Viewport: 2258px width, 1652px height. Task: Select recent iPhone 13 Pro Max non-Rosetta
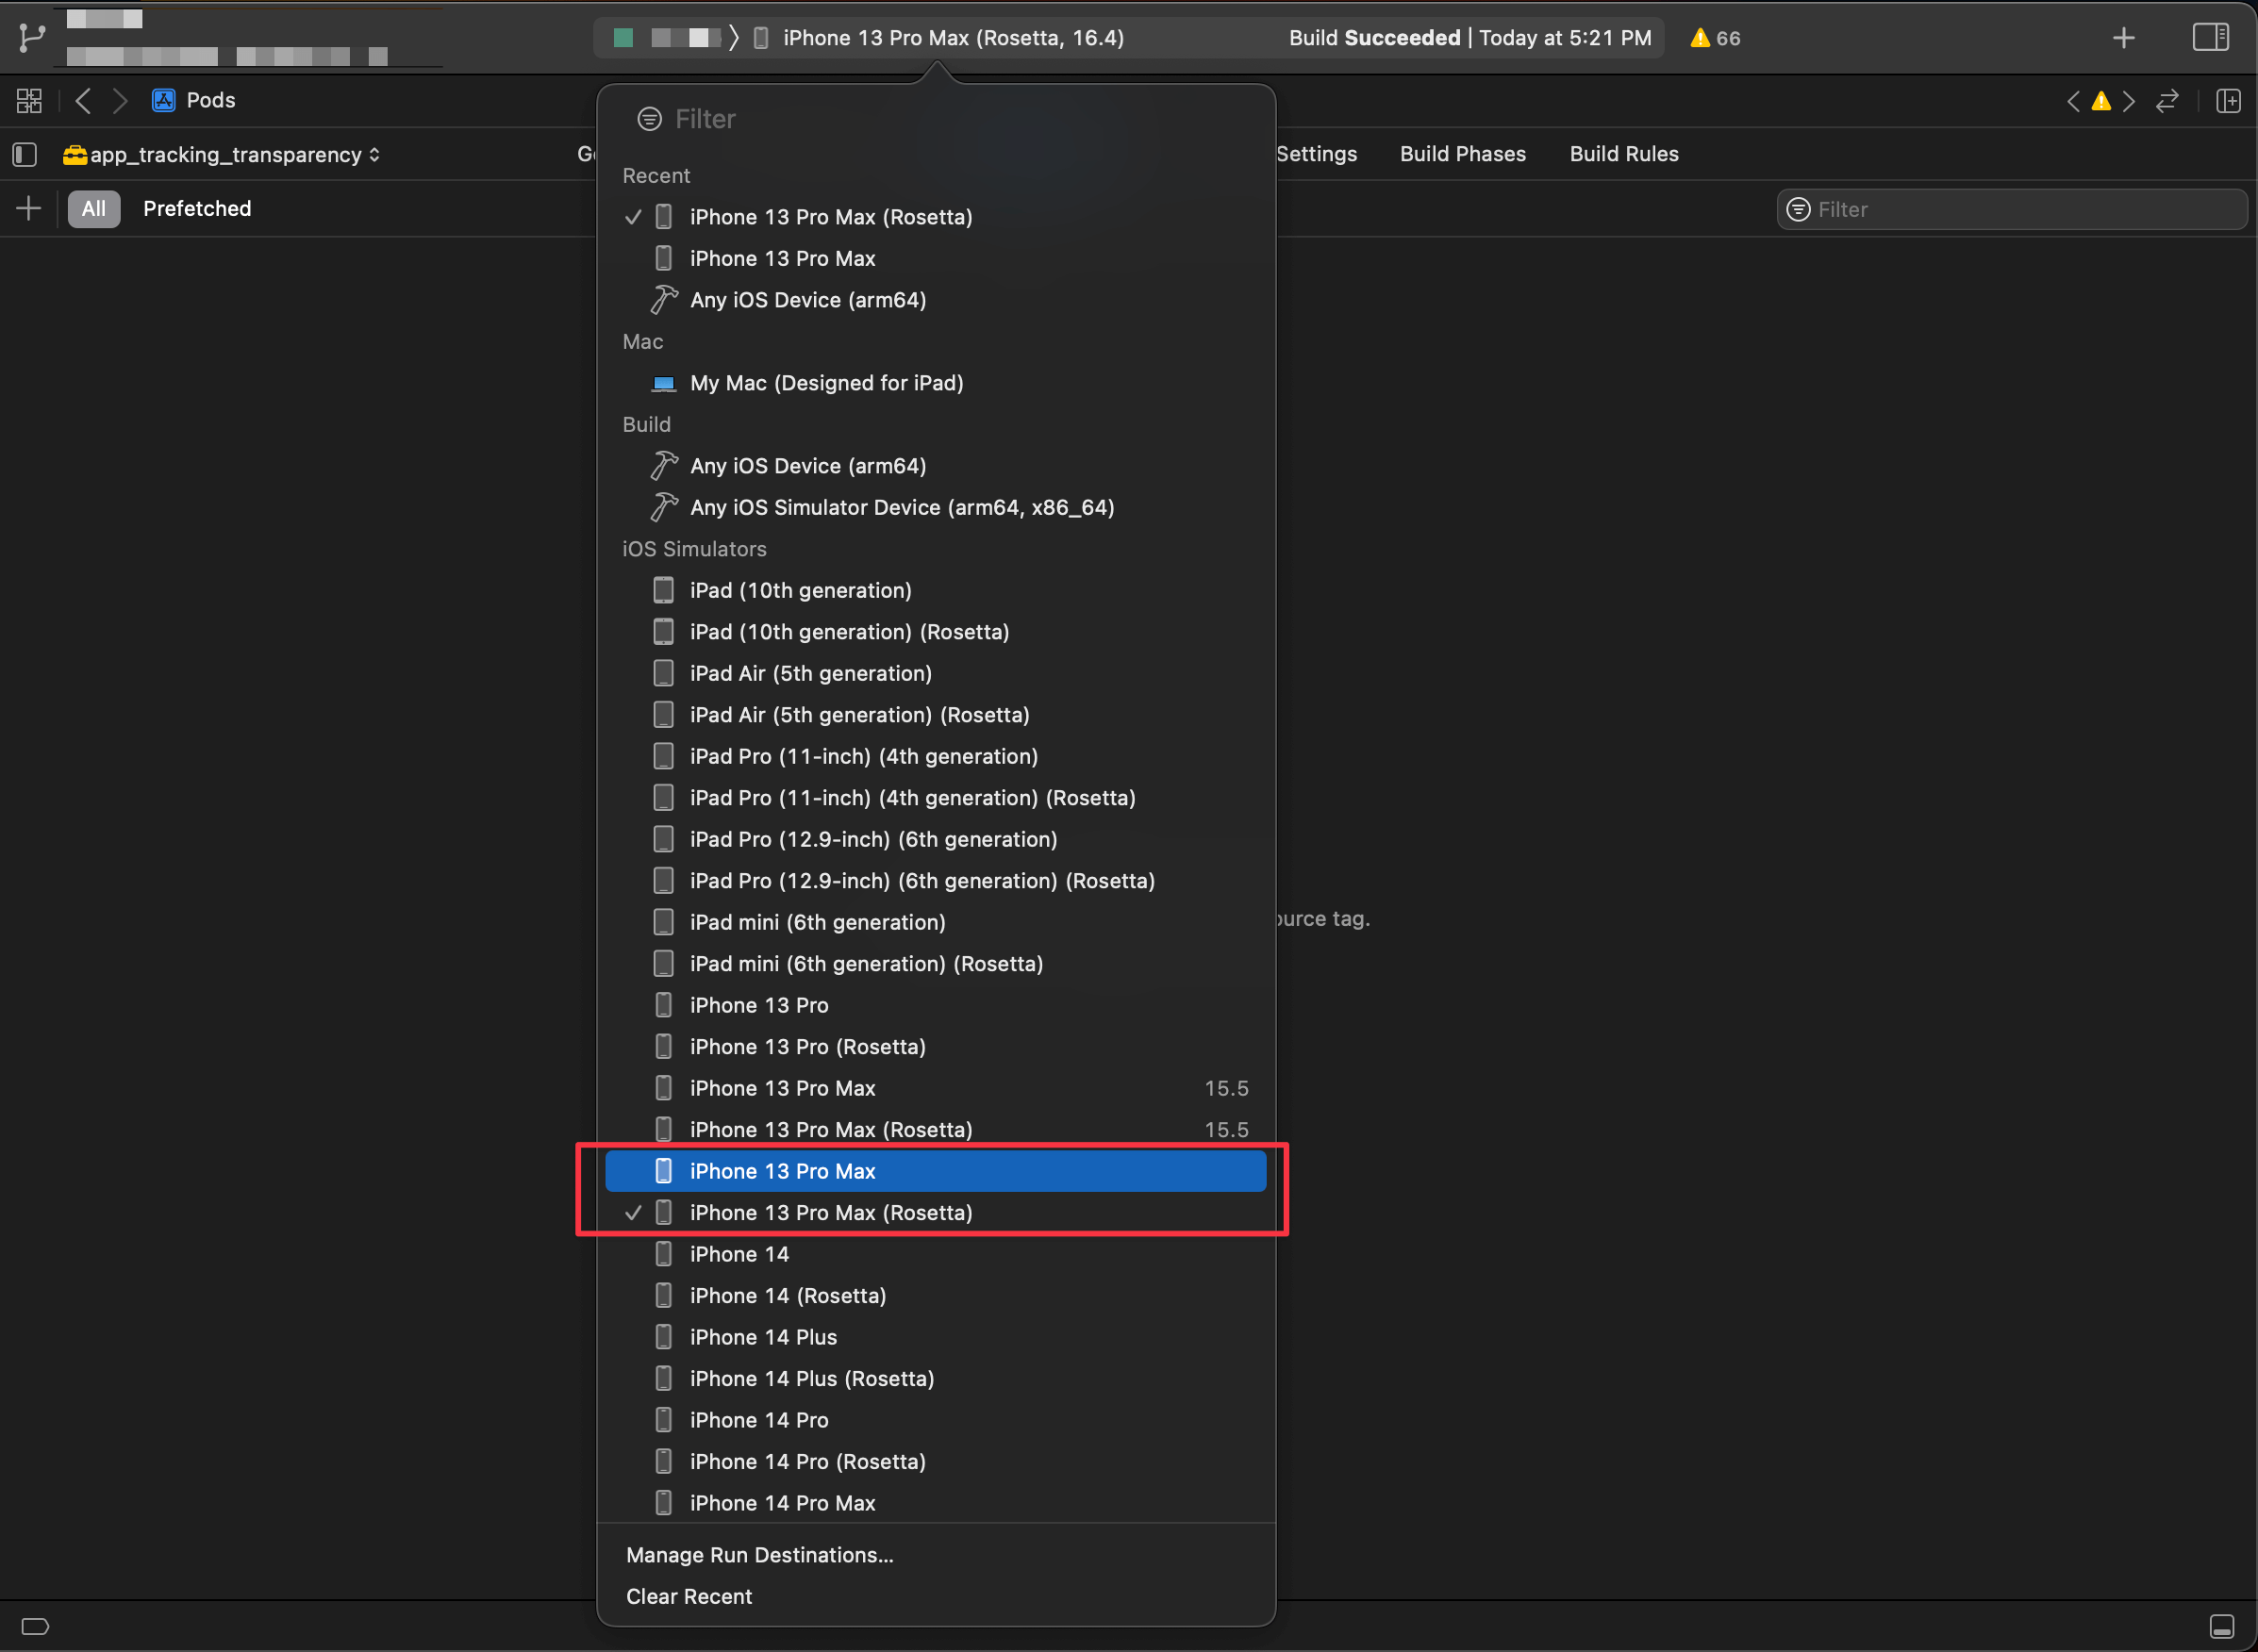coord(935,258)
